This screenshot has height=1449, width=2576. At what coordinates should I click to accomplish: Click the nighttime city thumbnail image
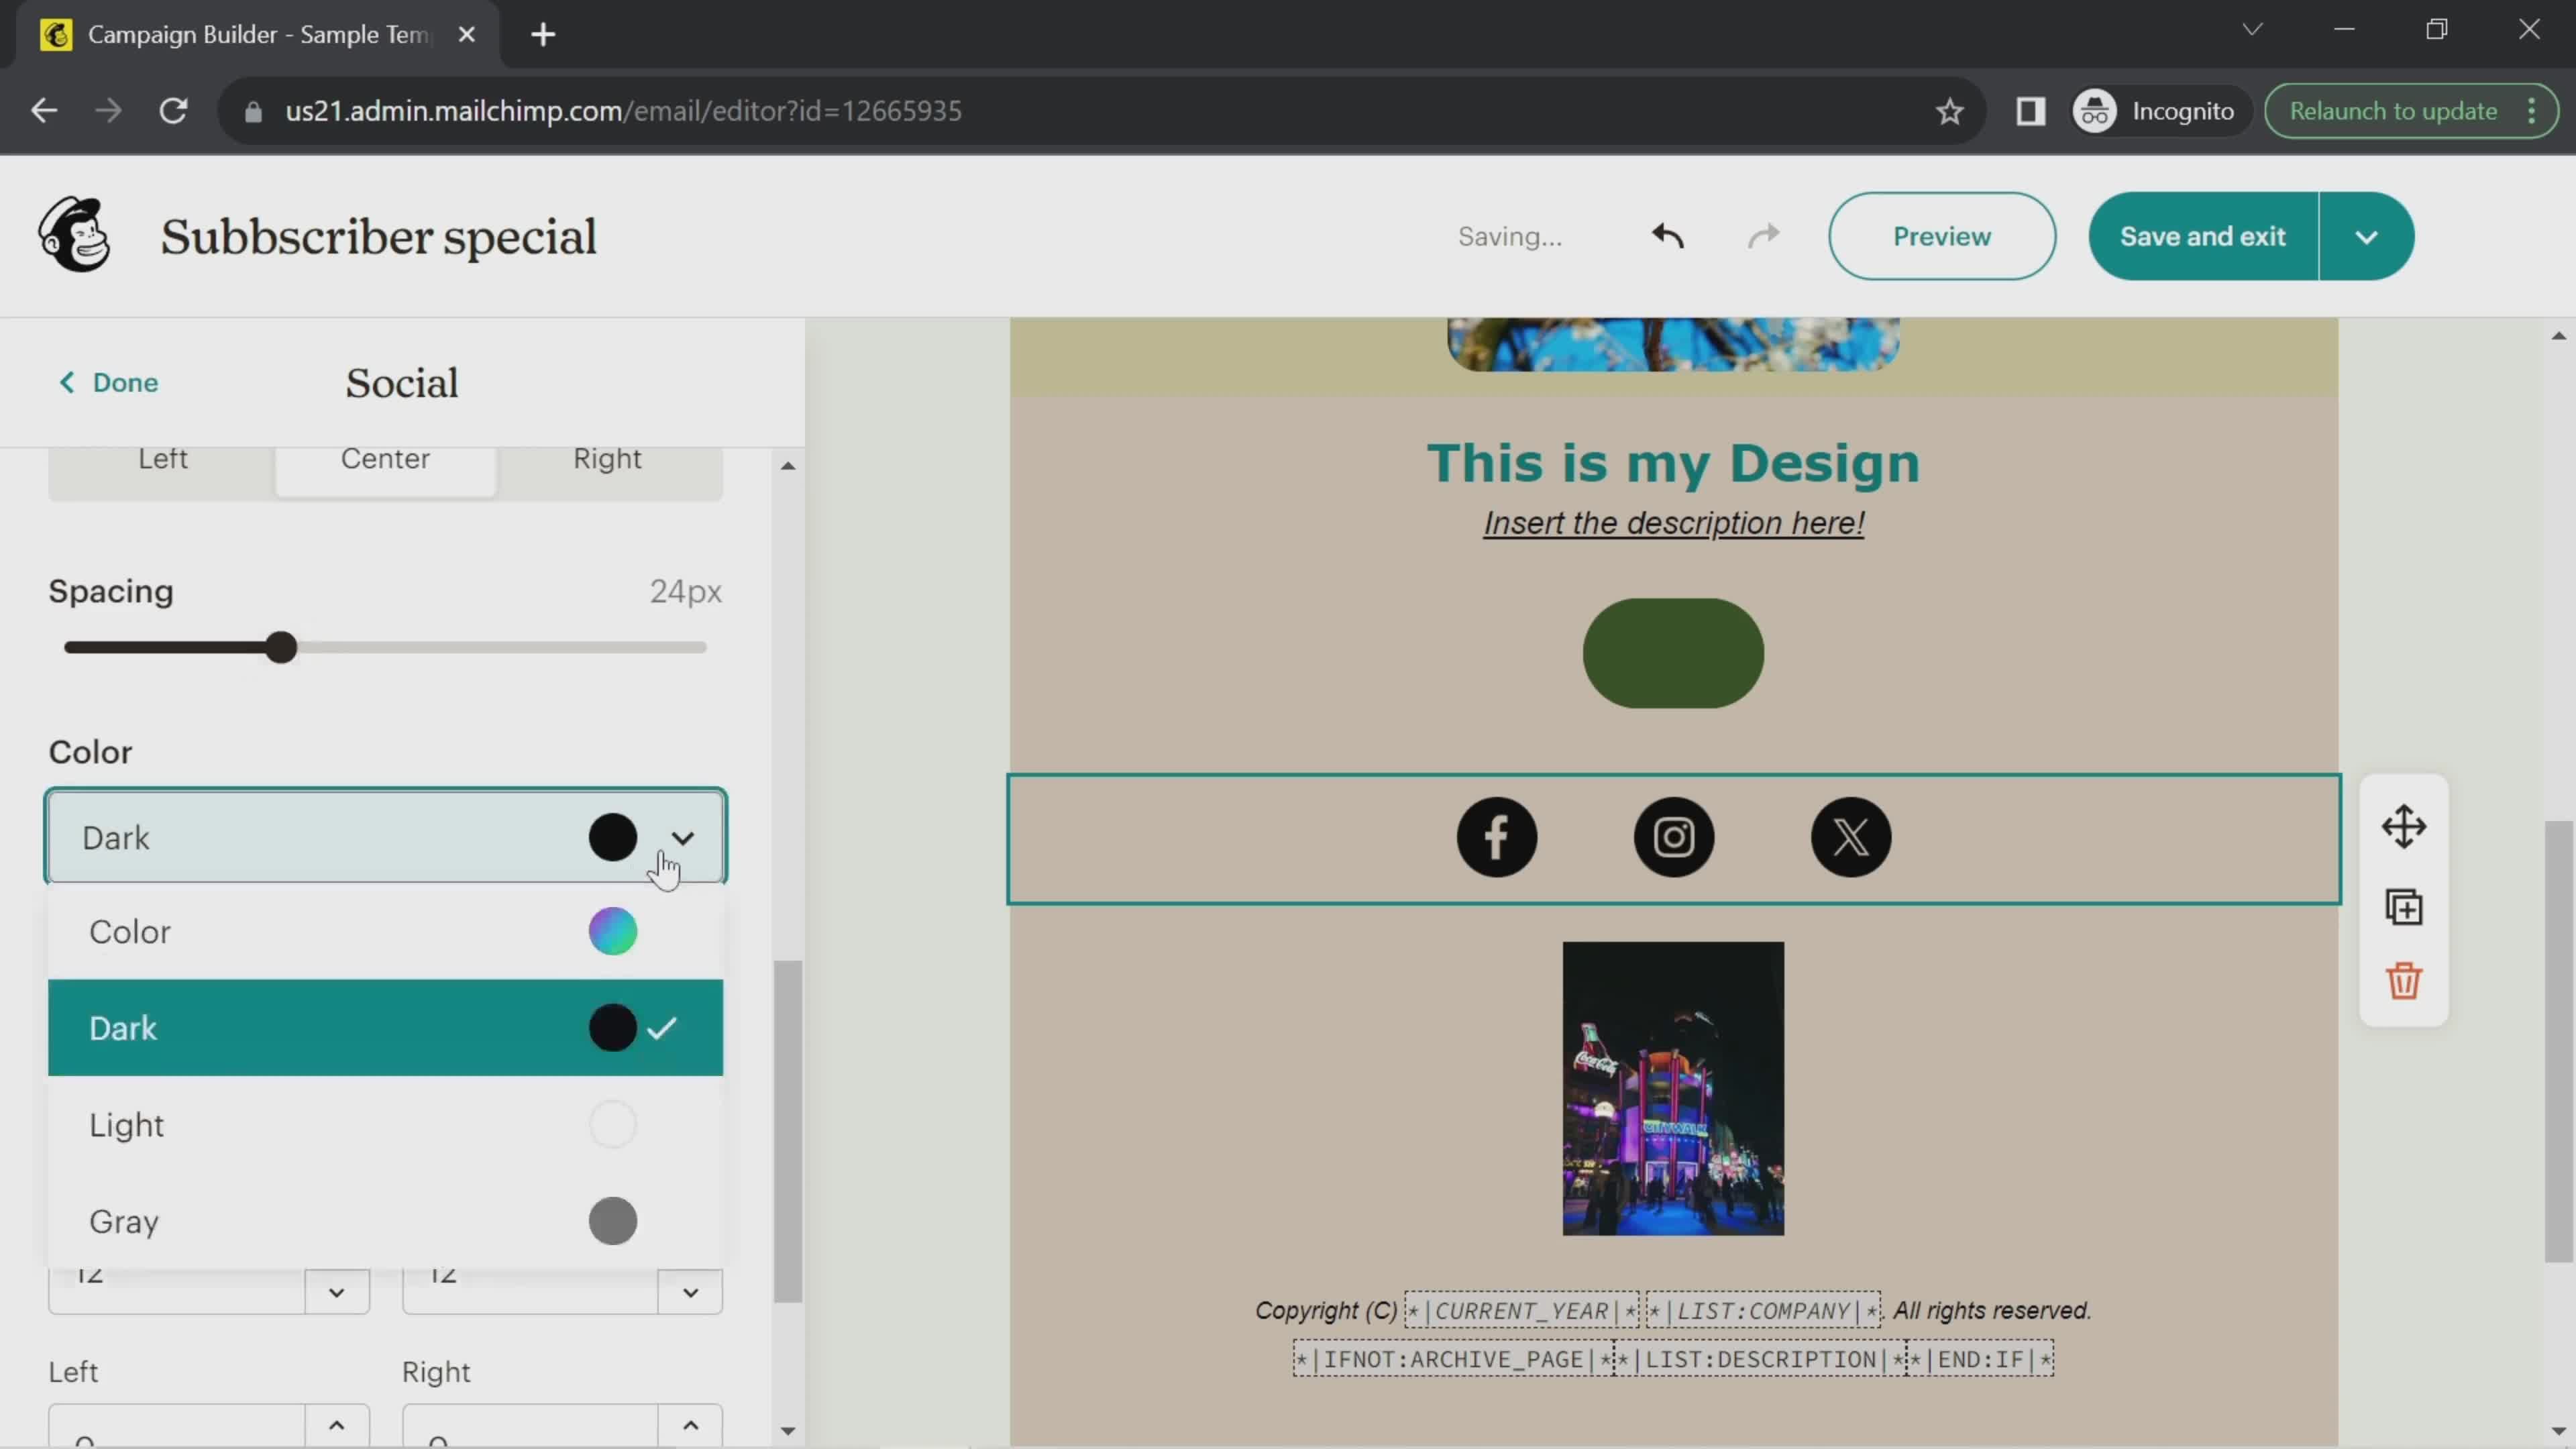[x=1674, y=1086]
